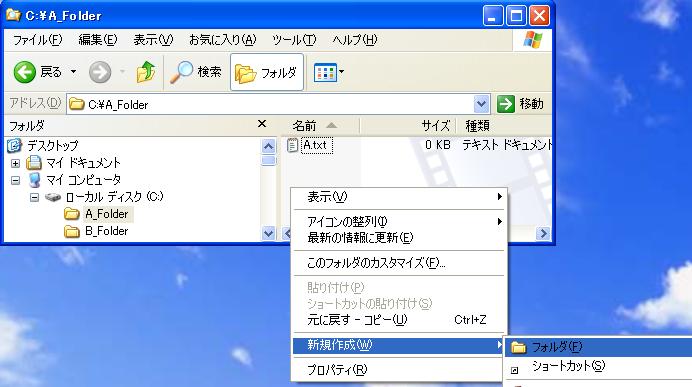Click the 0 KB size cell
Screen dimensions: 692x387
click(438, 145)
